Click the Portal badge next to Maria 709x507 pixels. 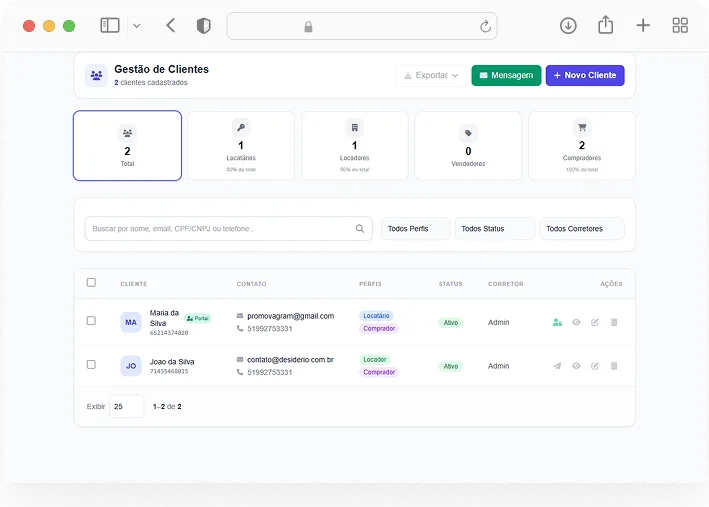(198, 318)
